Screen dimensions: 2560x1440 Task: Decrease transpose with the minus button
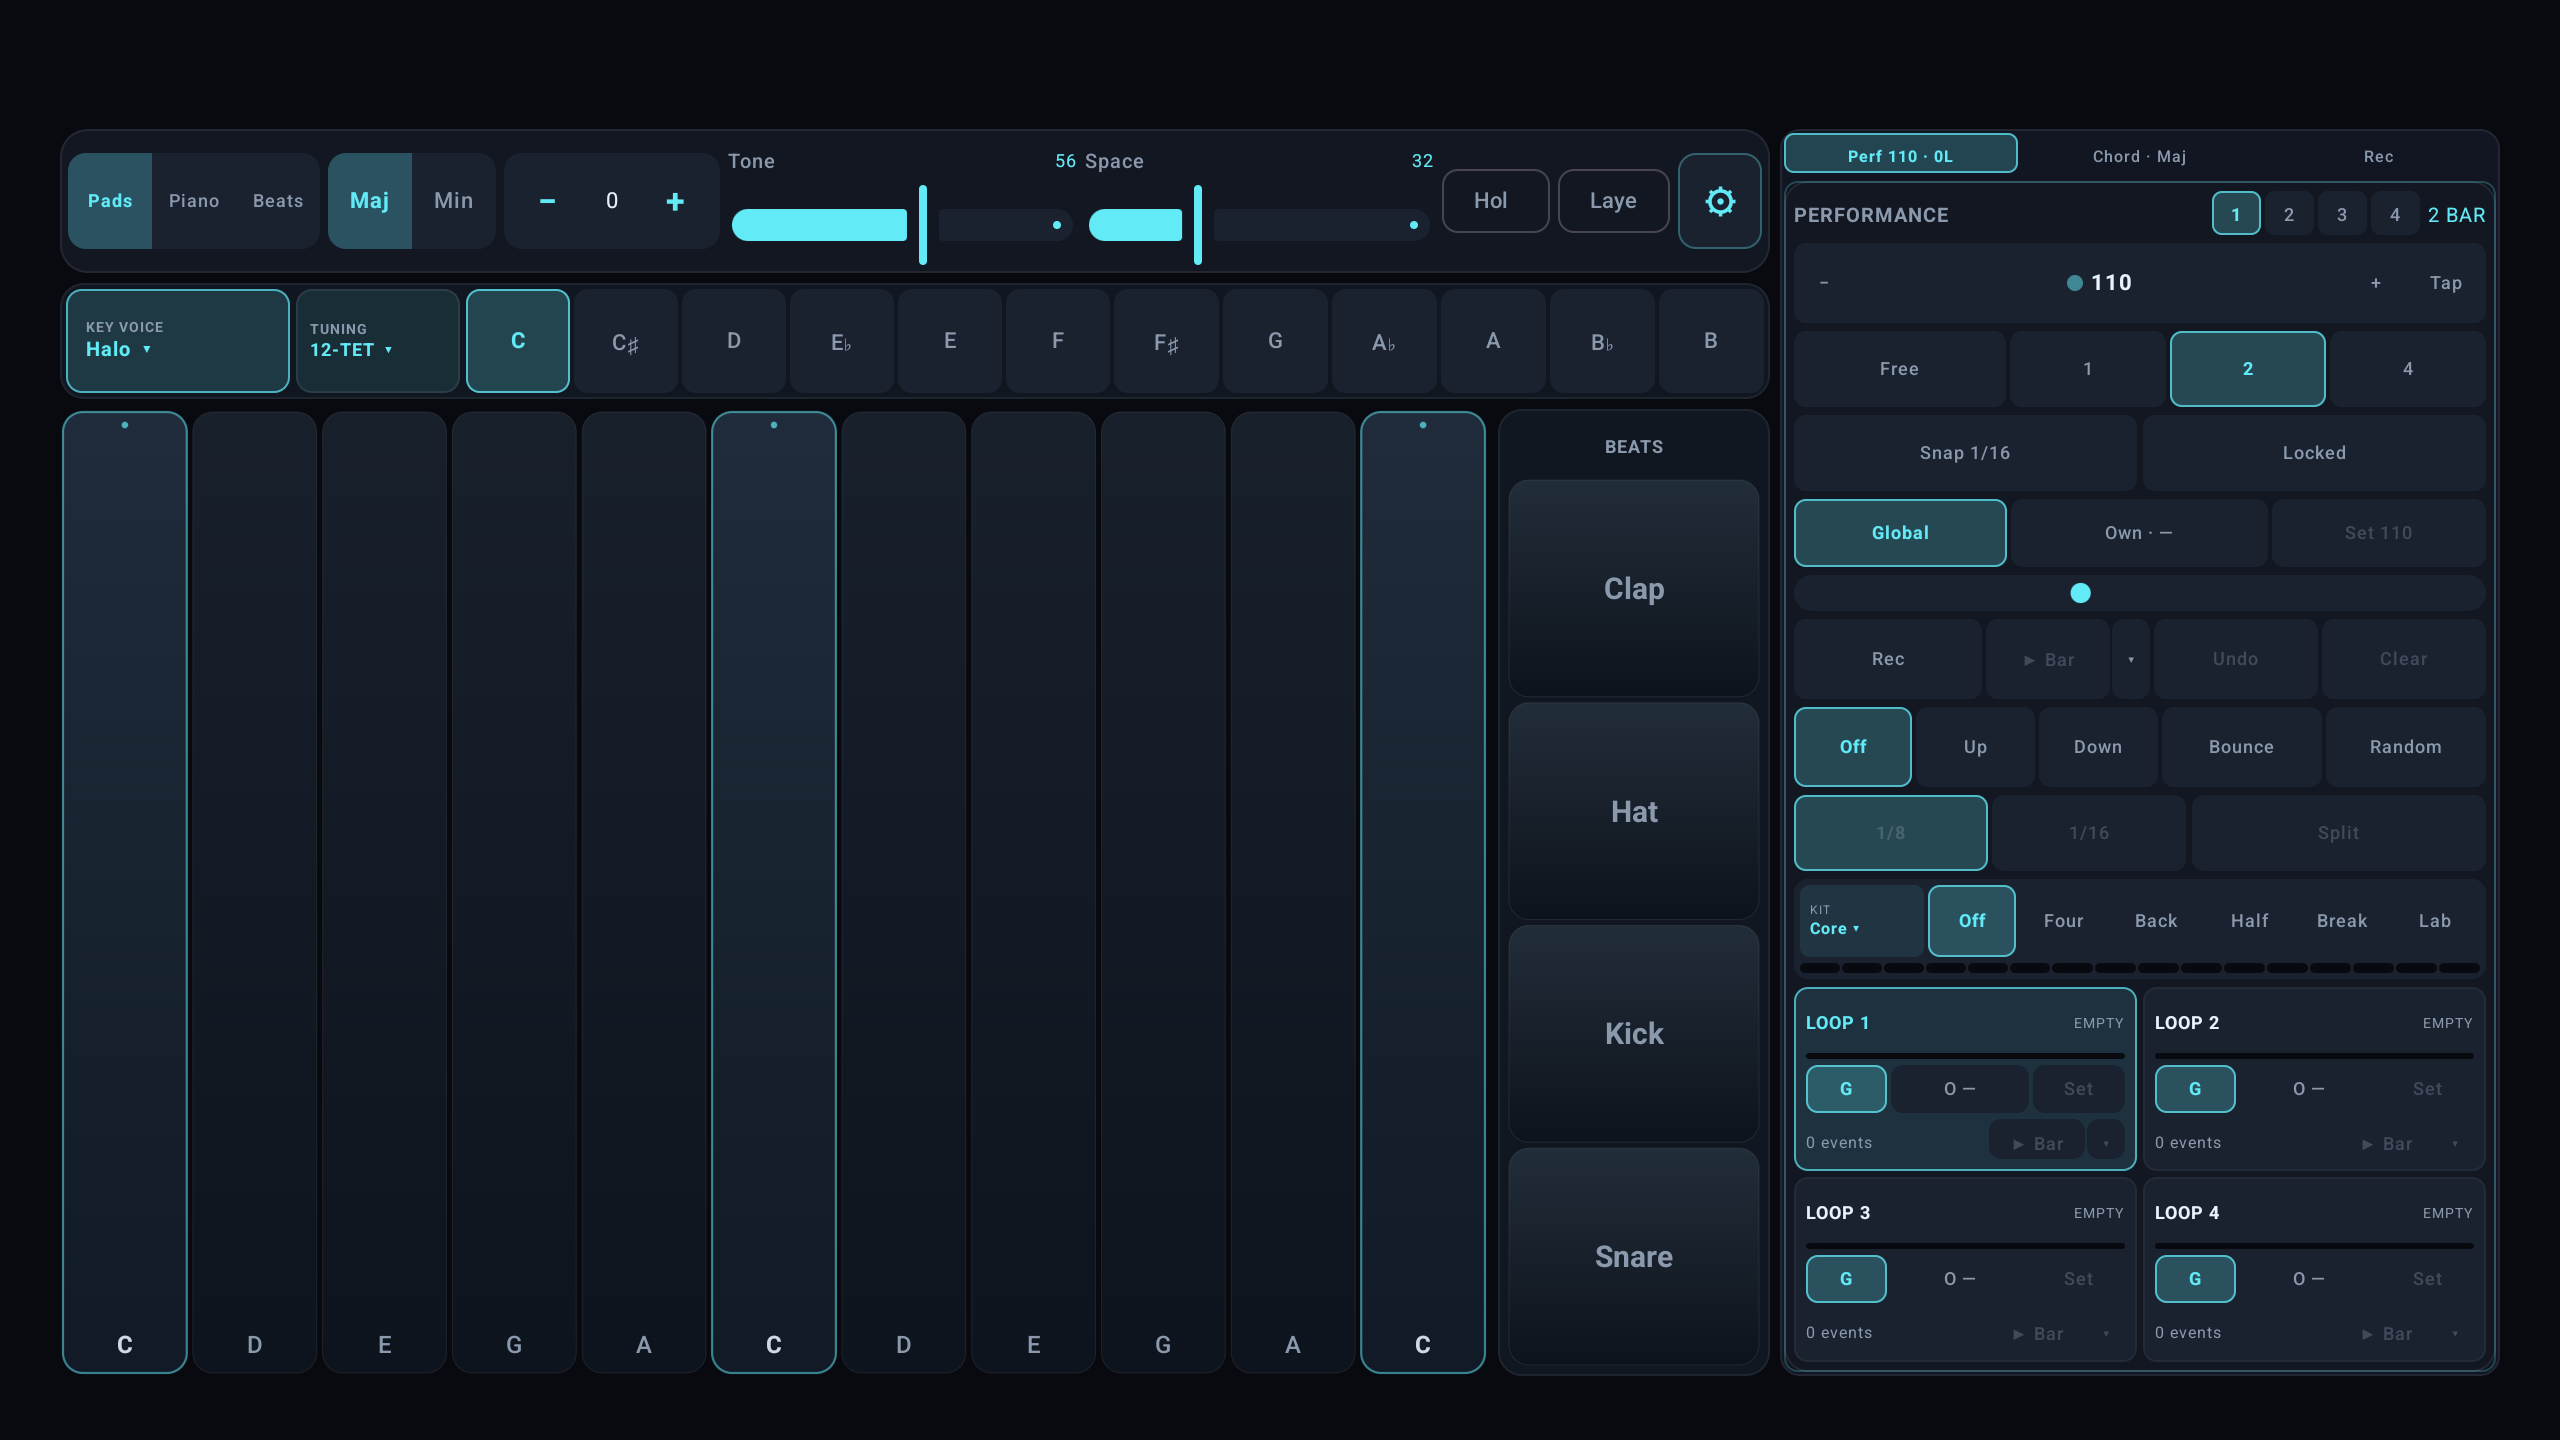point(547,201)
